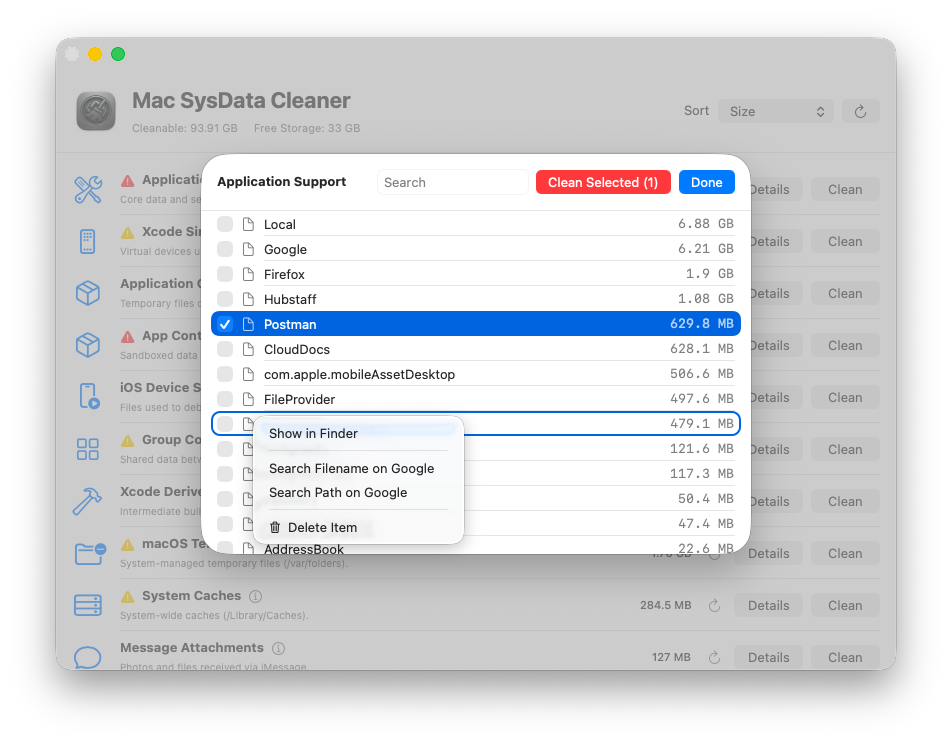Click the red warning icon beside App Containers

[x=128, y=336]
